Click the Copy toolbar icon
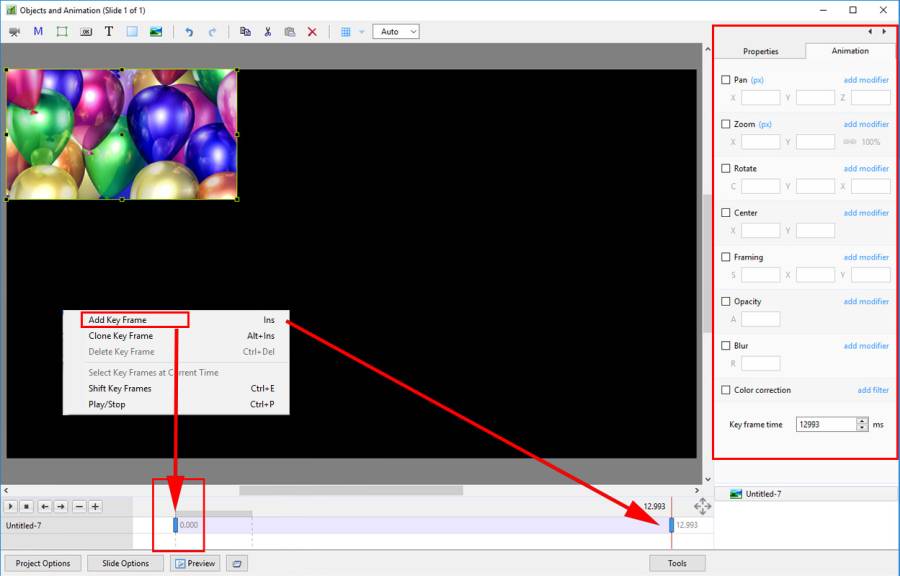The width and height of the screenshot is (900, 576). (245, 32)
